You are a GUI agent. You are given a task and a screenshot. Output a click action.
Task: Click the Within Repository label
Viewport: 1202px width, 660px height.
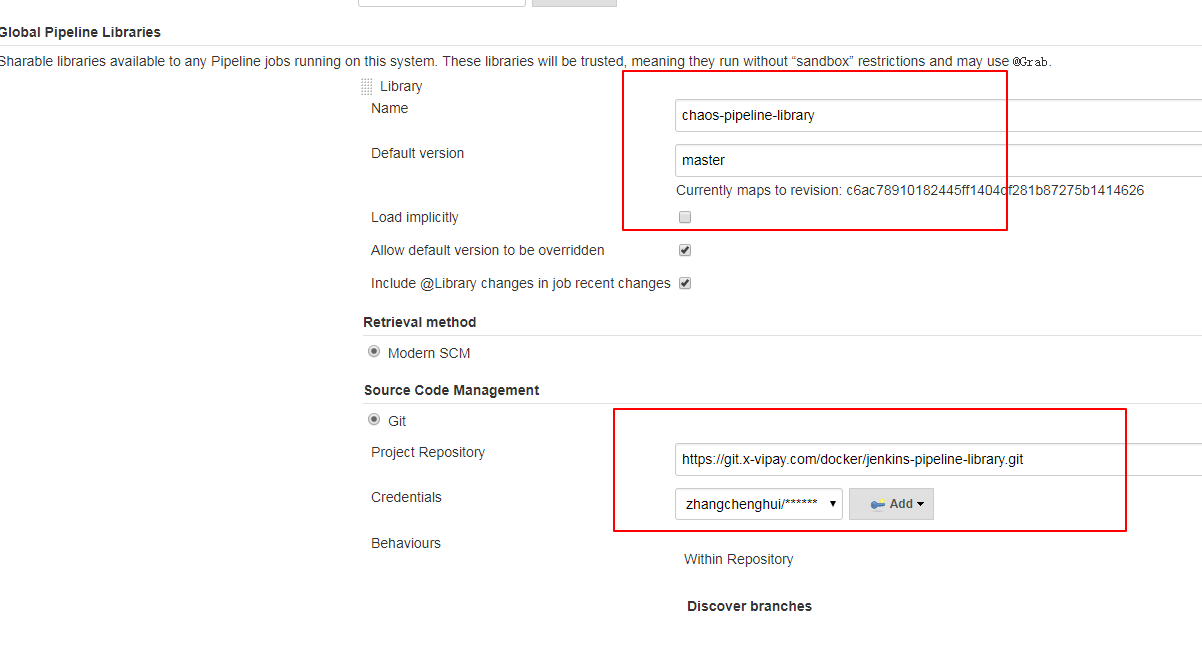738,559
